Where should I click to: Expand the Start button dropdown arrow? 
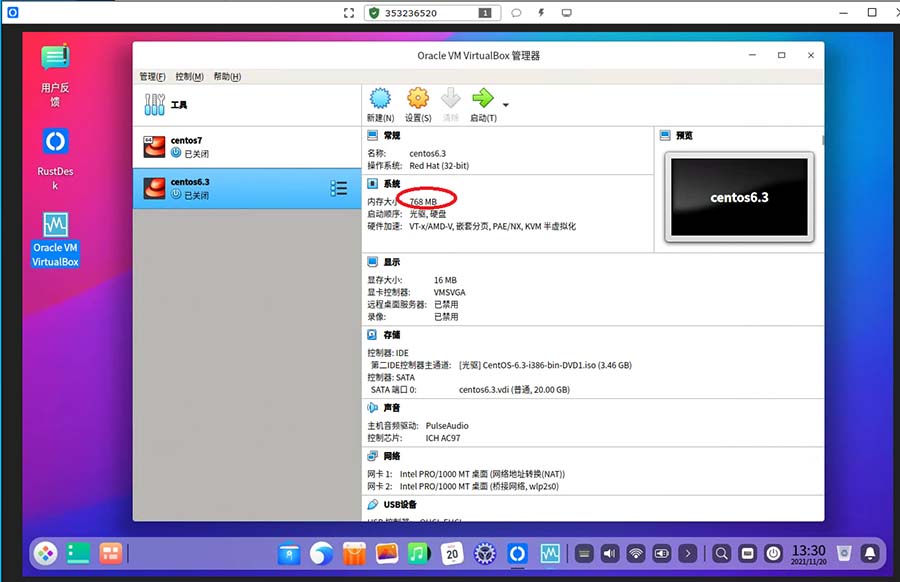(x=506, y=105)
